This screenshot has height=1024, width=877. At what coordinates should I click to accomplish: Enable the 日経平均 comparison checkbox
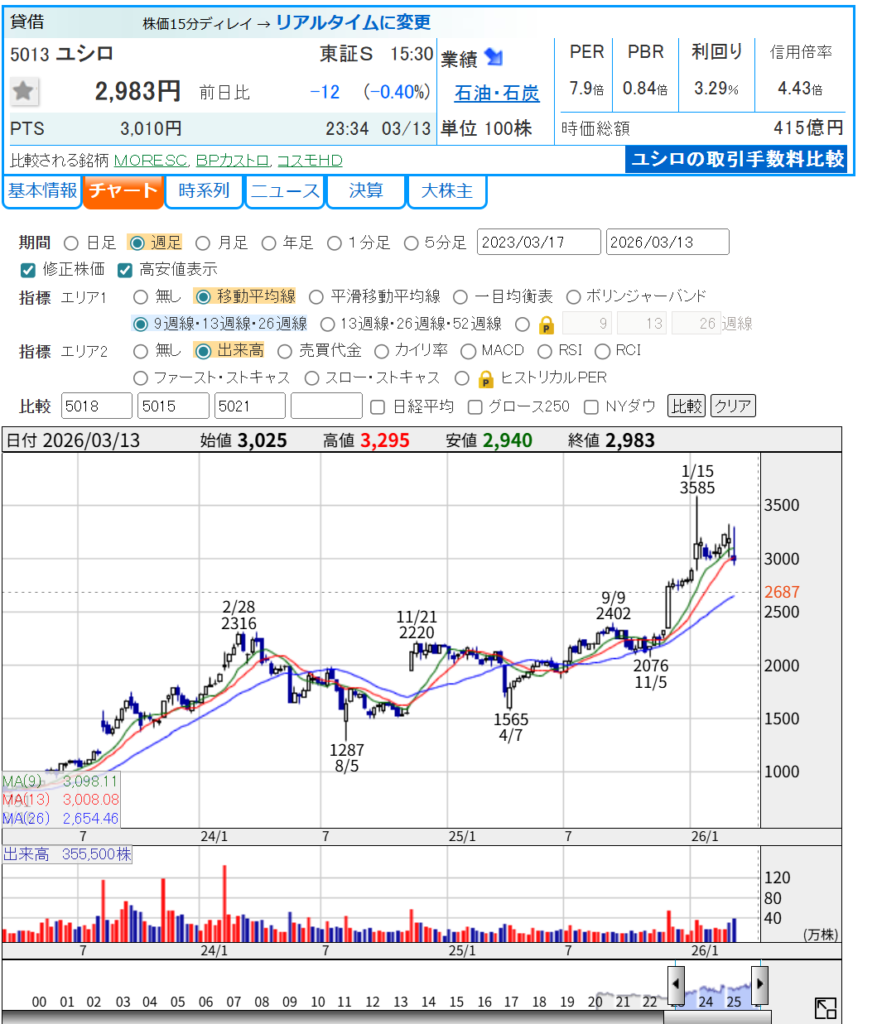point(378,406)
